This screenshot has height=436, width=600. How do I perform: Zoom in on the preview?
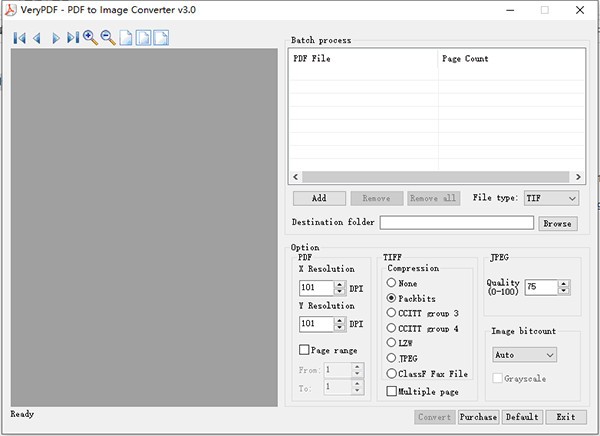click(x=90, y=38)
